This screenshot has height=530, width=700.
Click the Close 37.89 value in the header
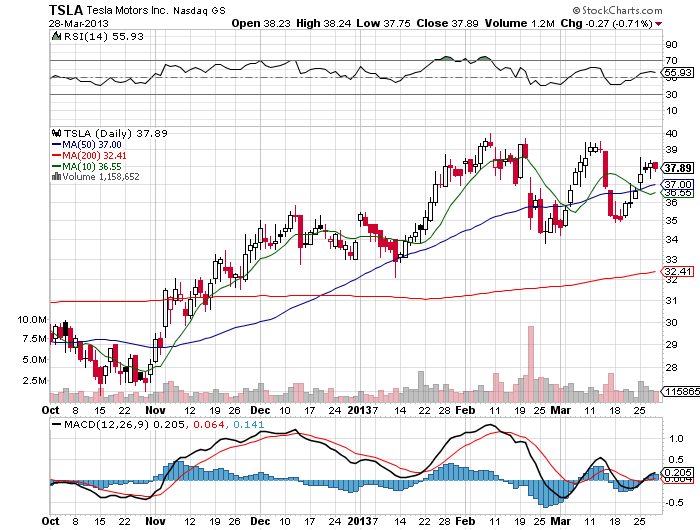point(447,23)
